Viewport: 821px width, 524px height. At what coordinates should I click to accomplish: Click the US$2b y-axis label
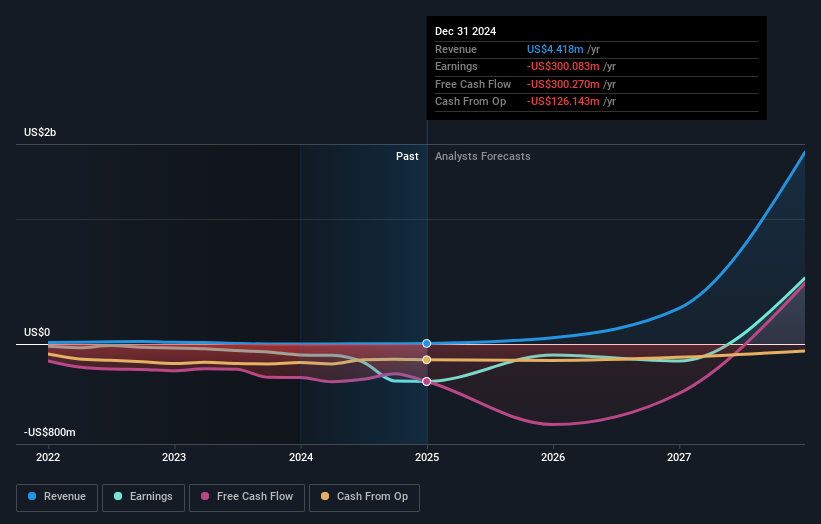click(41, 132)
